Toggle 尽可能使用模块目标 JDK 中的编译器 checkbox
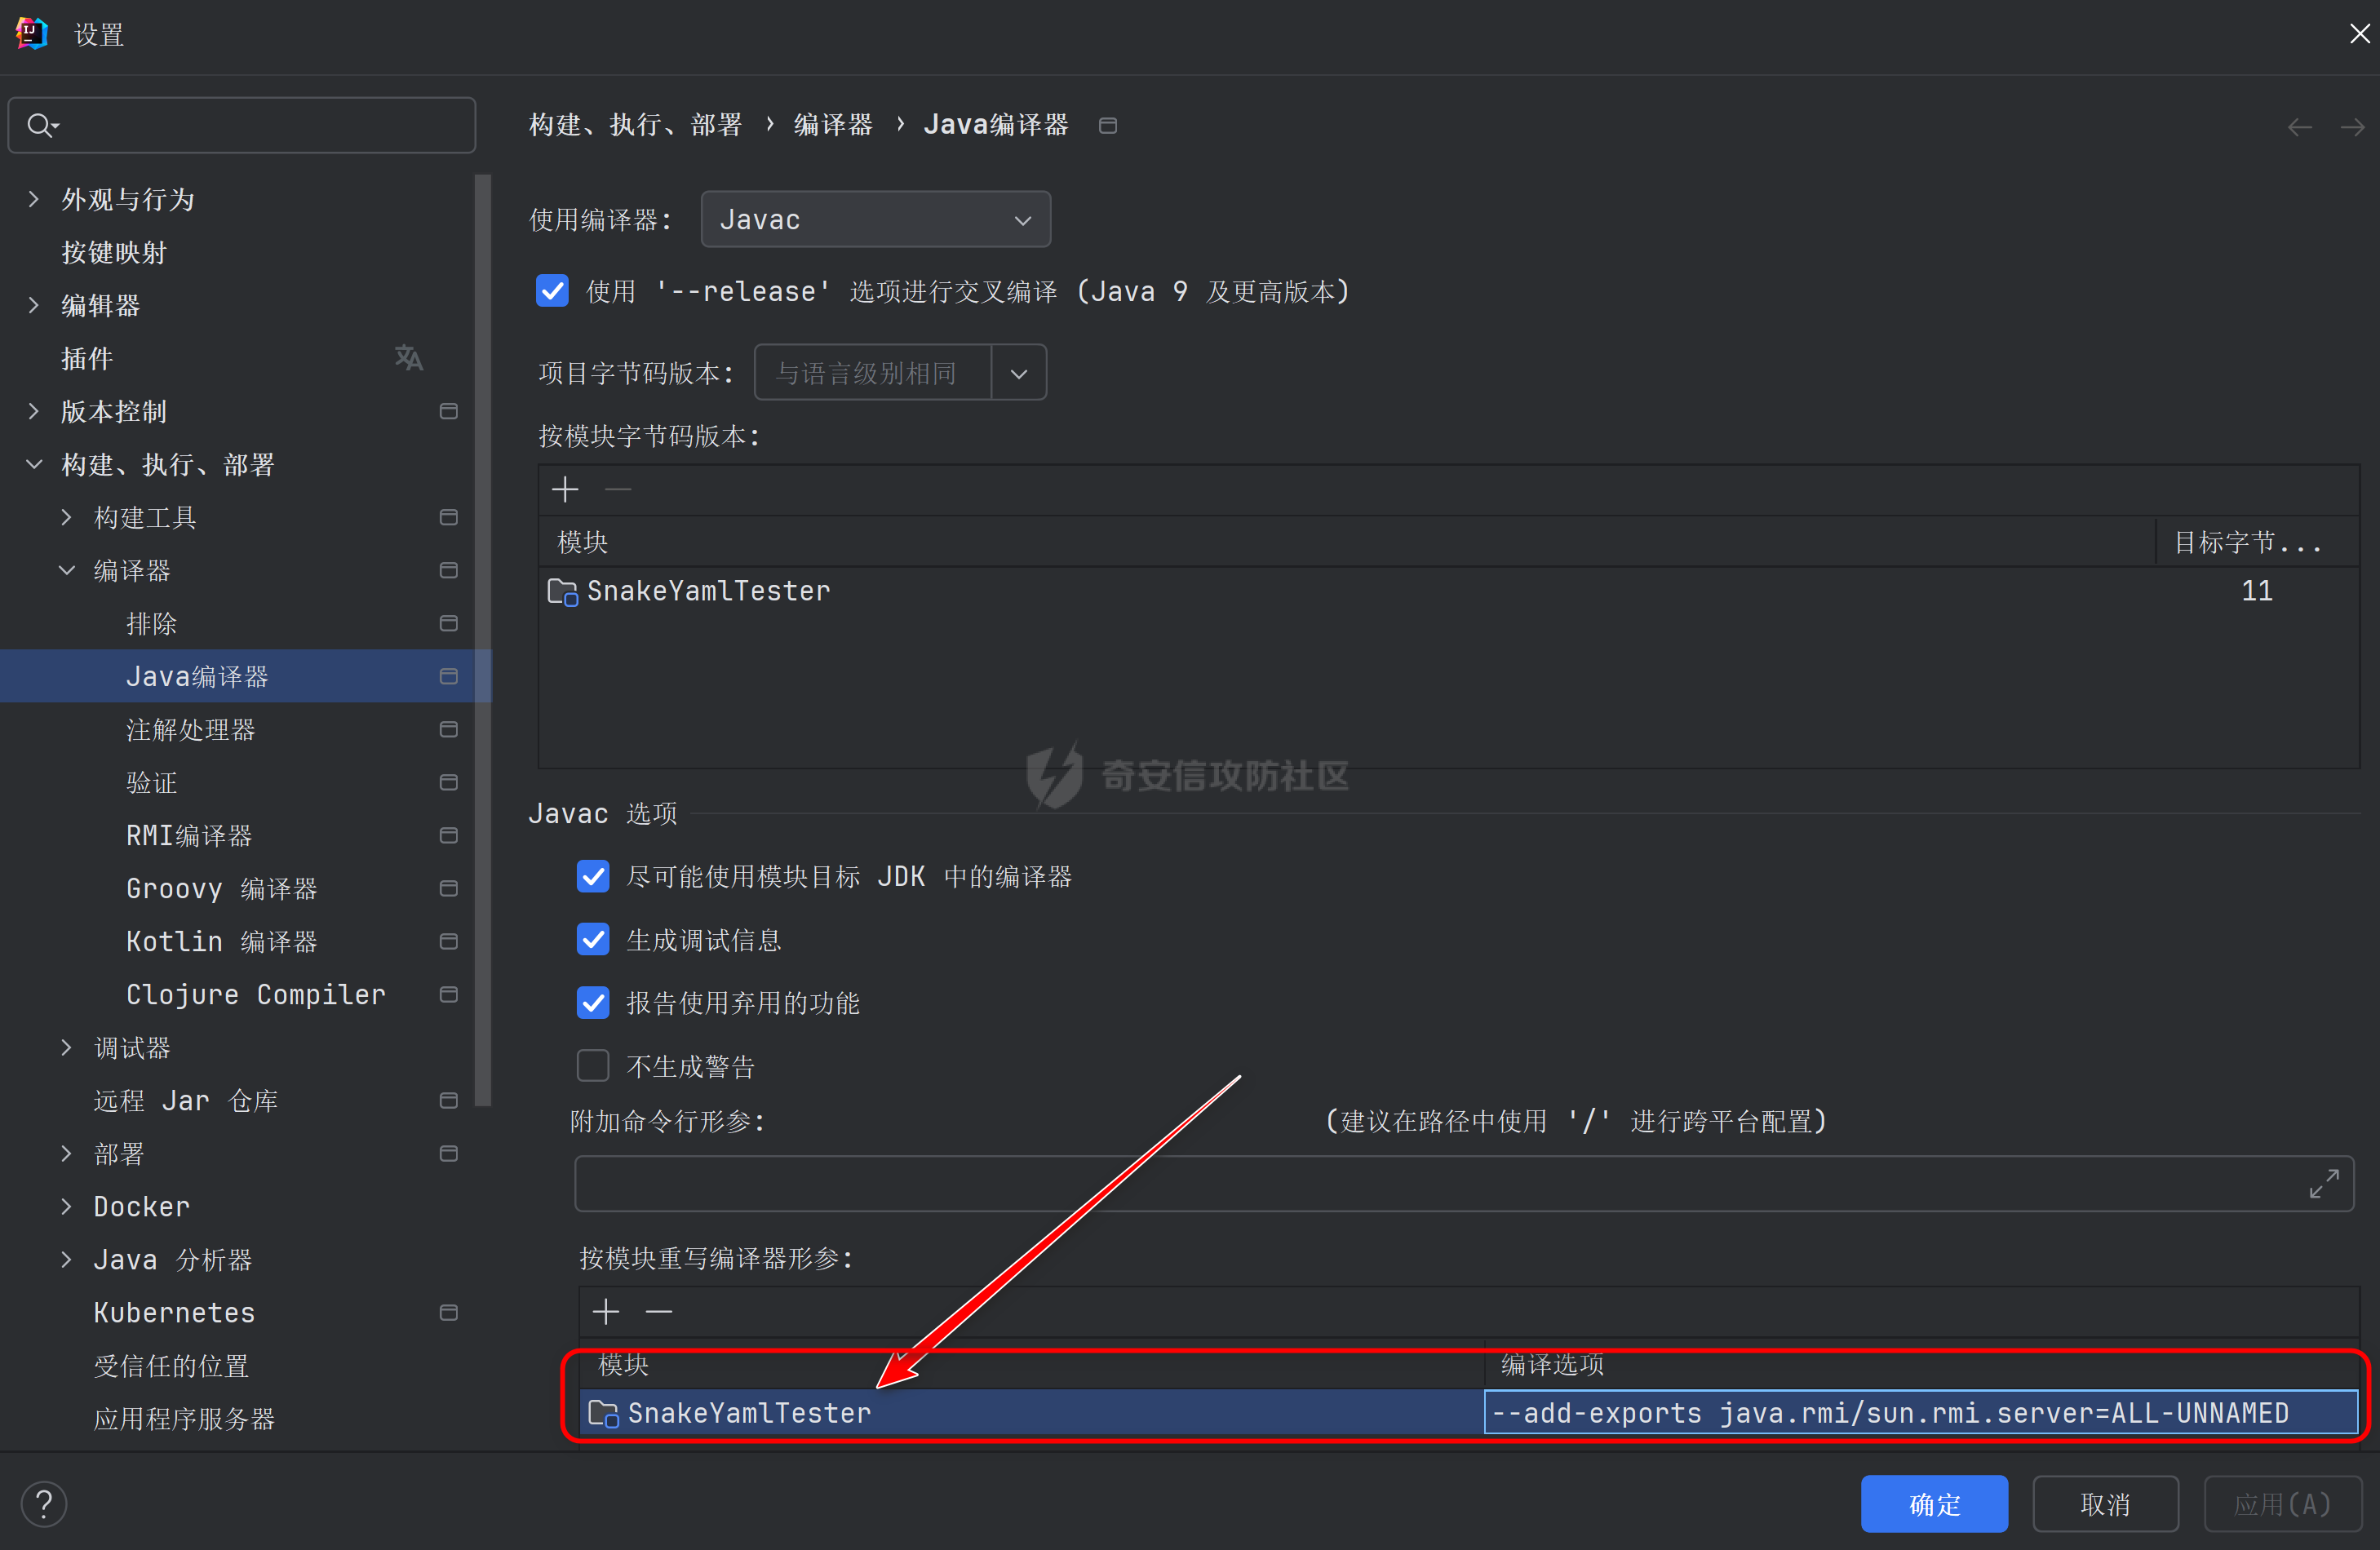Screen dimensions: 2380x1550 (x=593, y=876)
